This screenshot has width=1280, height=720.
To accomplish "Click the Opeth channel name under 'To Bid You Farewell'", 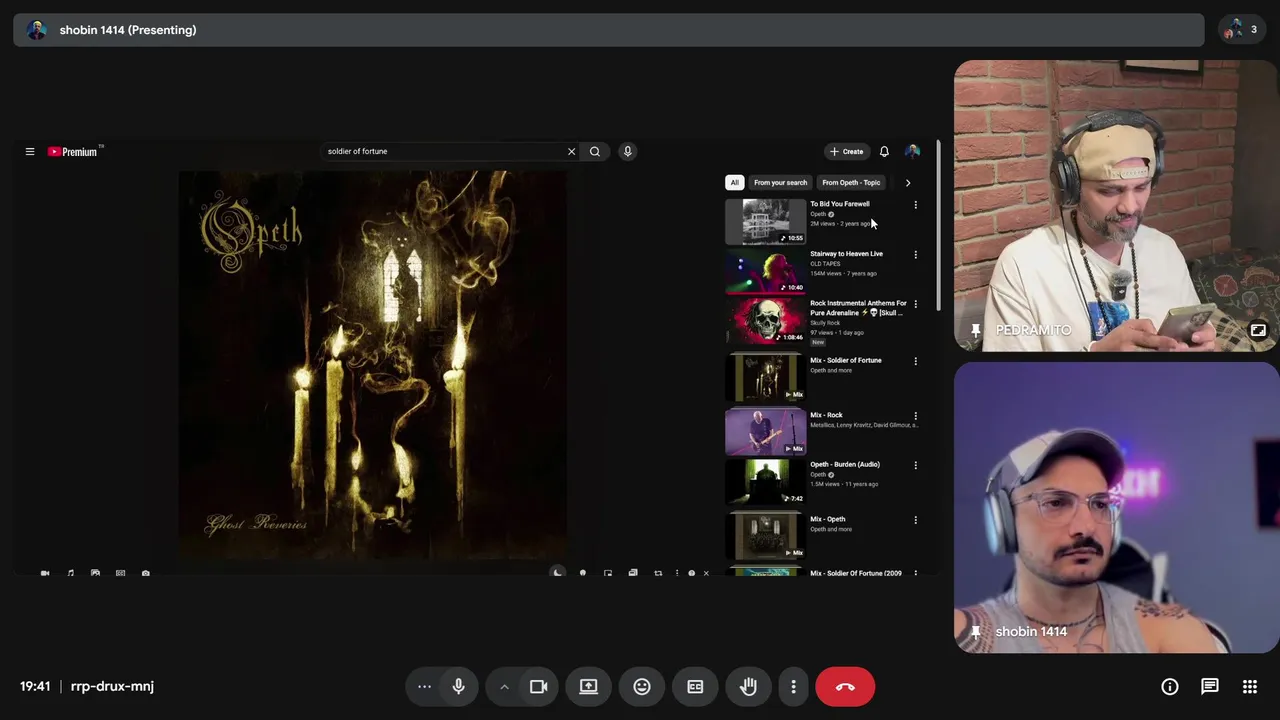I will coord(818,214).
